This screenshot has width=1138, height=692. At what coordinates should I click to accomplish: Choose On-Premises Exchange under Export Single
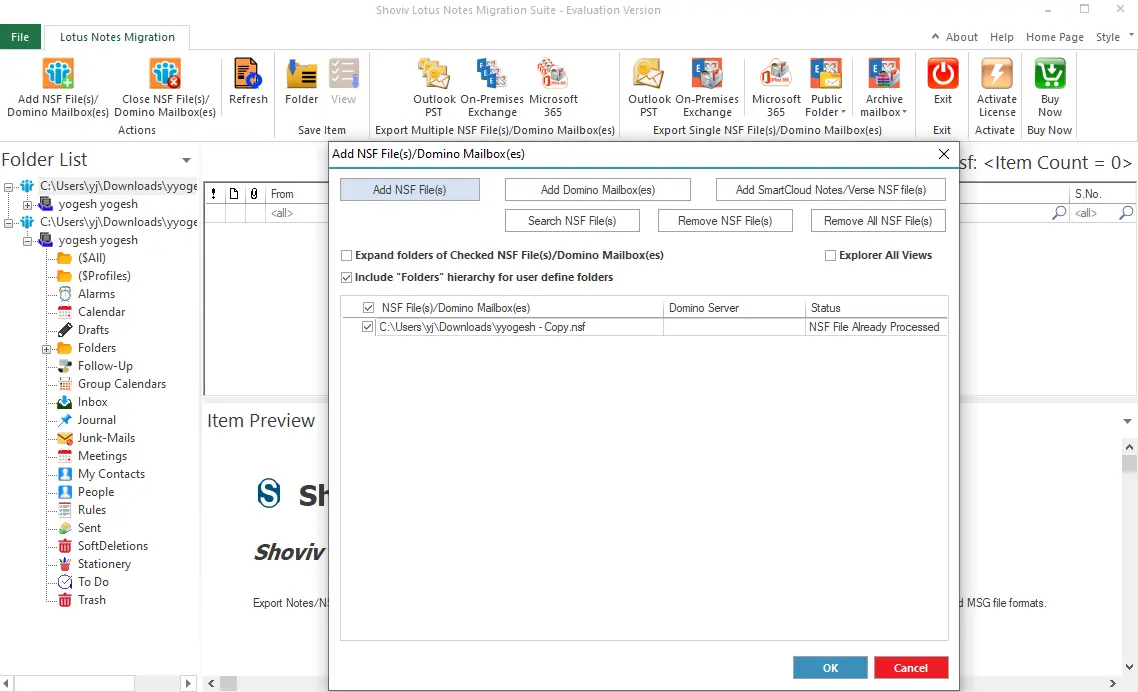[x=707, y=73]
